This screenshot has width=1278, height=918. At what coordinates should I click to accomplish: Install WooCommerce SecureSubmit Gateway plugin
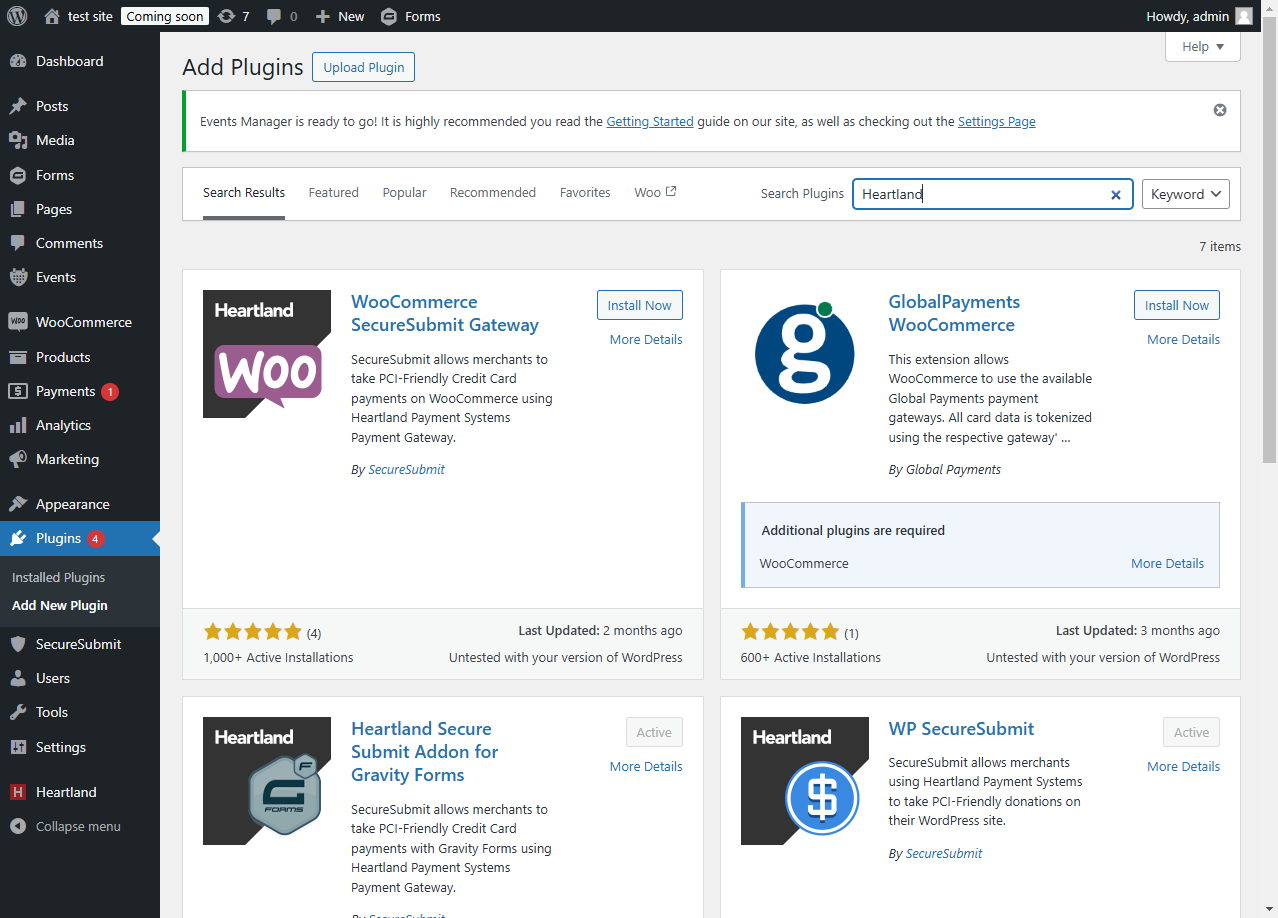coord(640,305)
